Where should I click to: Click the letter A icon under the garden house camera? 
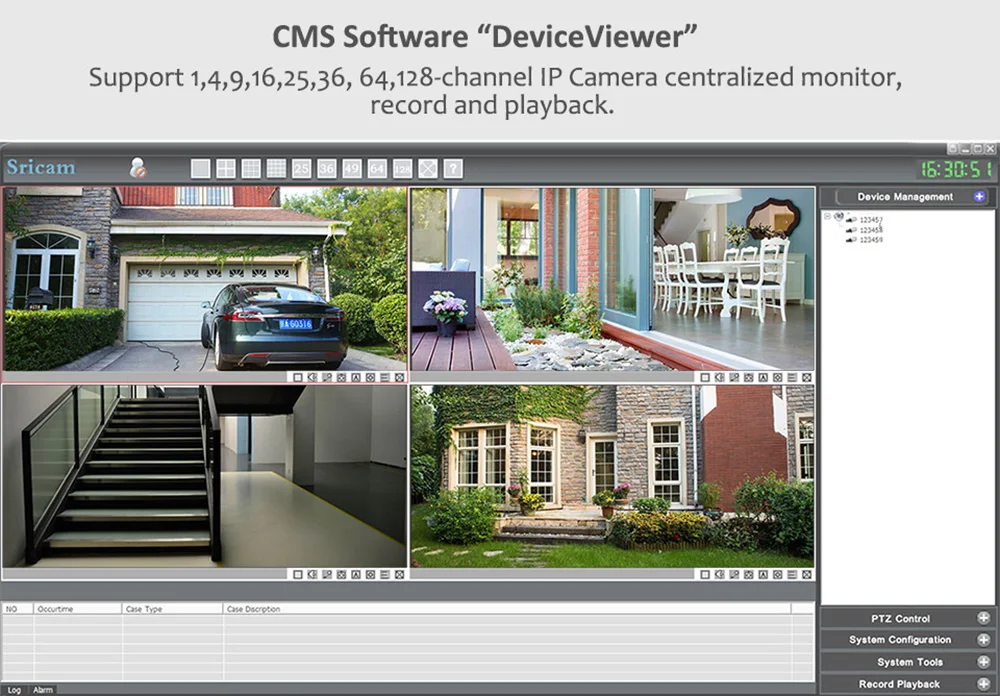[763, 575]
